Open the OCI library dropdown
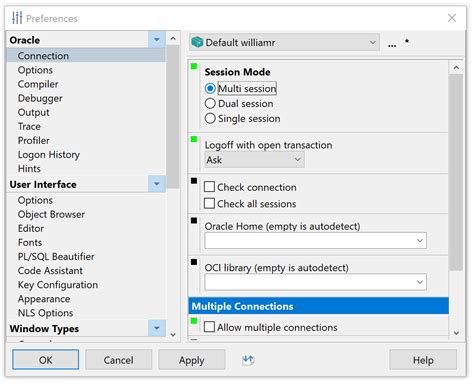 (x=315, y=282)
